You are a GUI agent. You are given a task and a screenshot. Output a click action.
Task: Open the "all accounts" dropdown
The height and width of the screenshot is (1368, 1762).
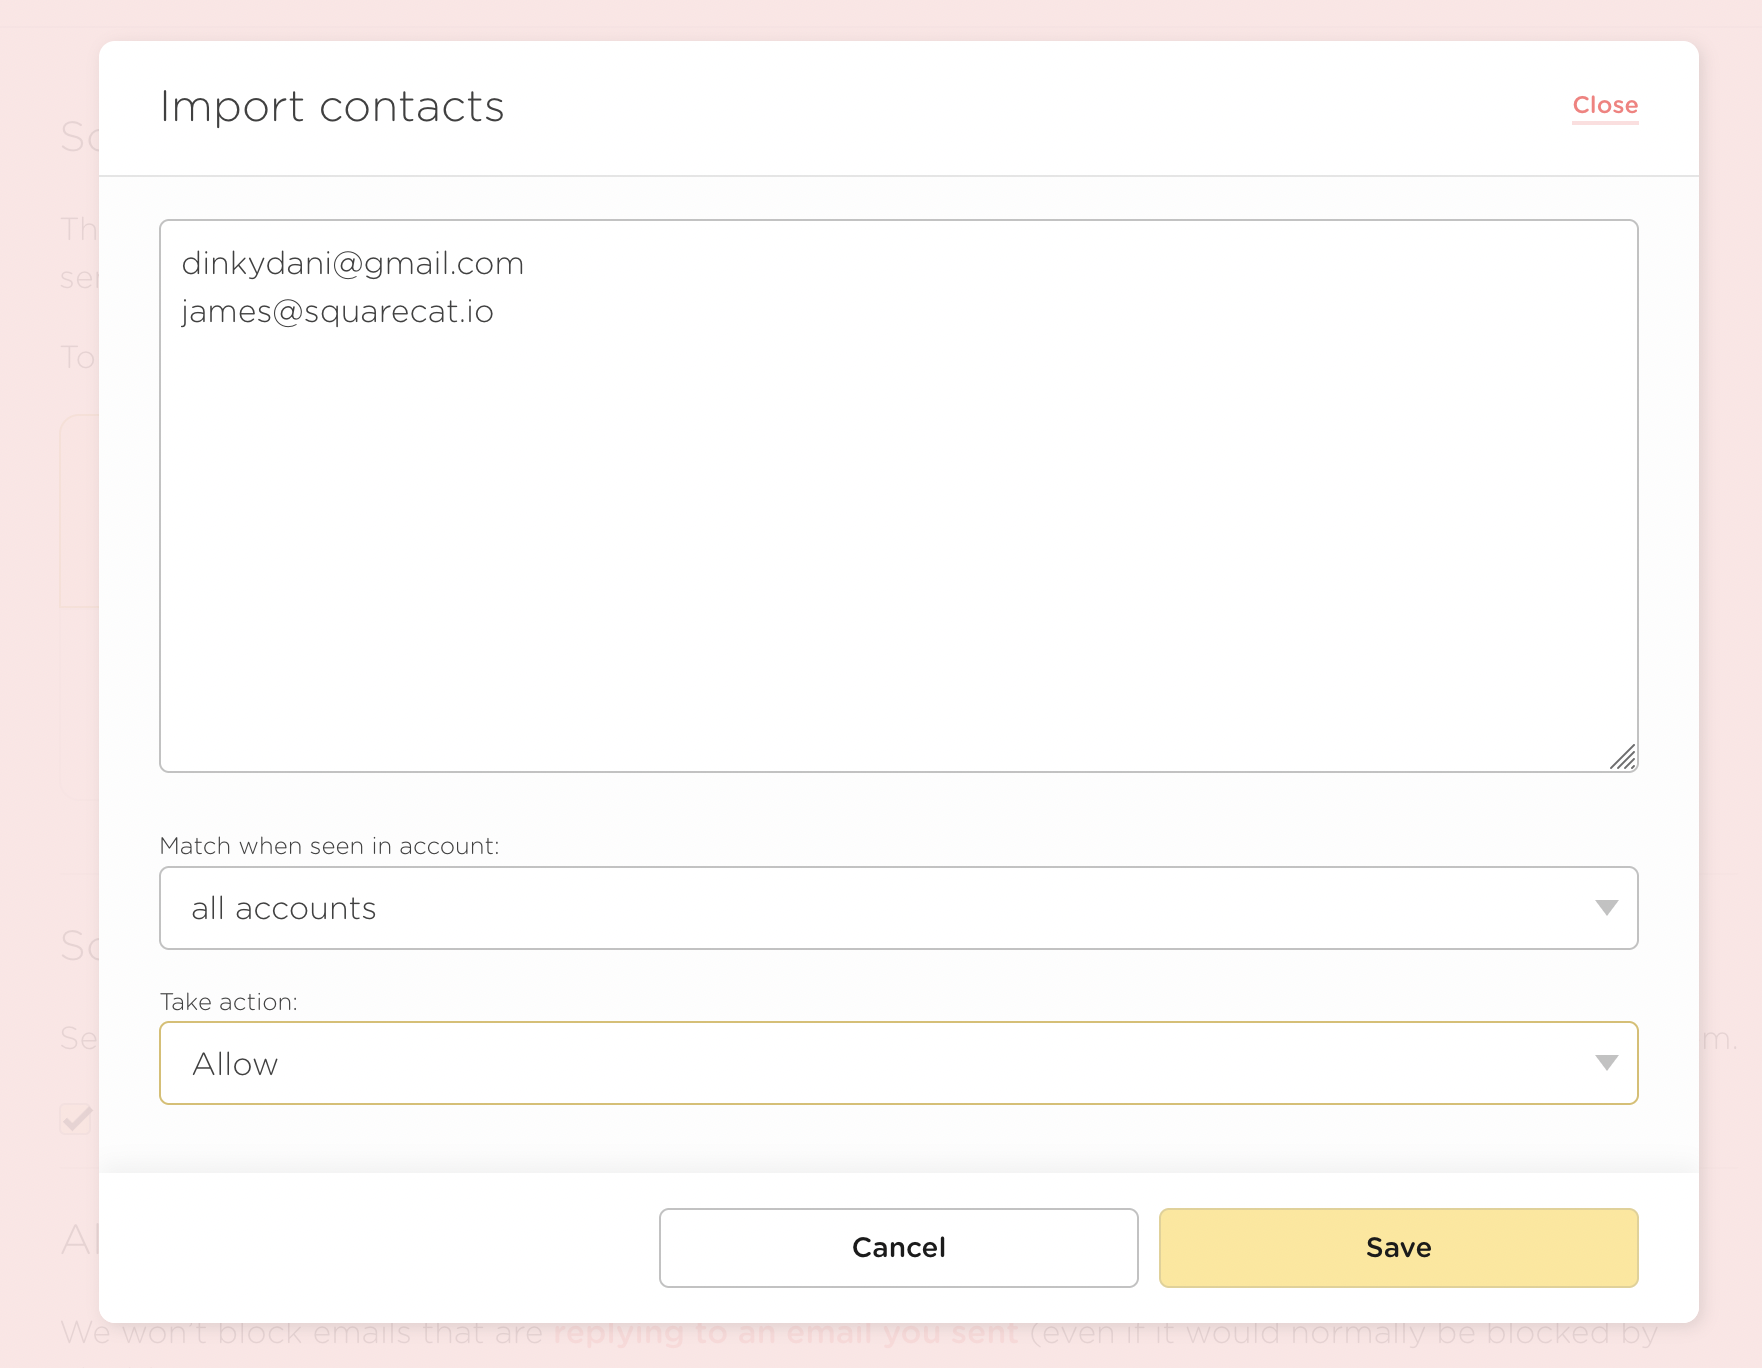click(x=898, y=908)
